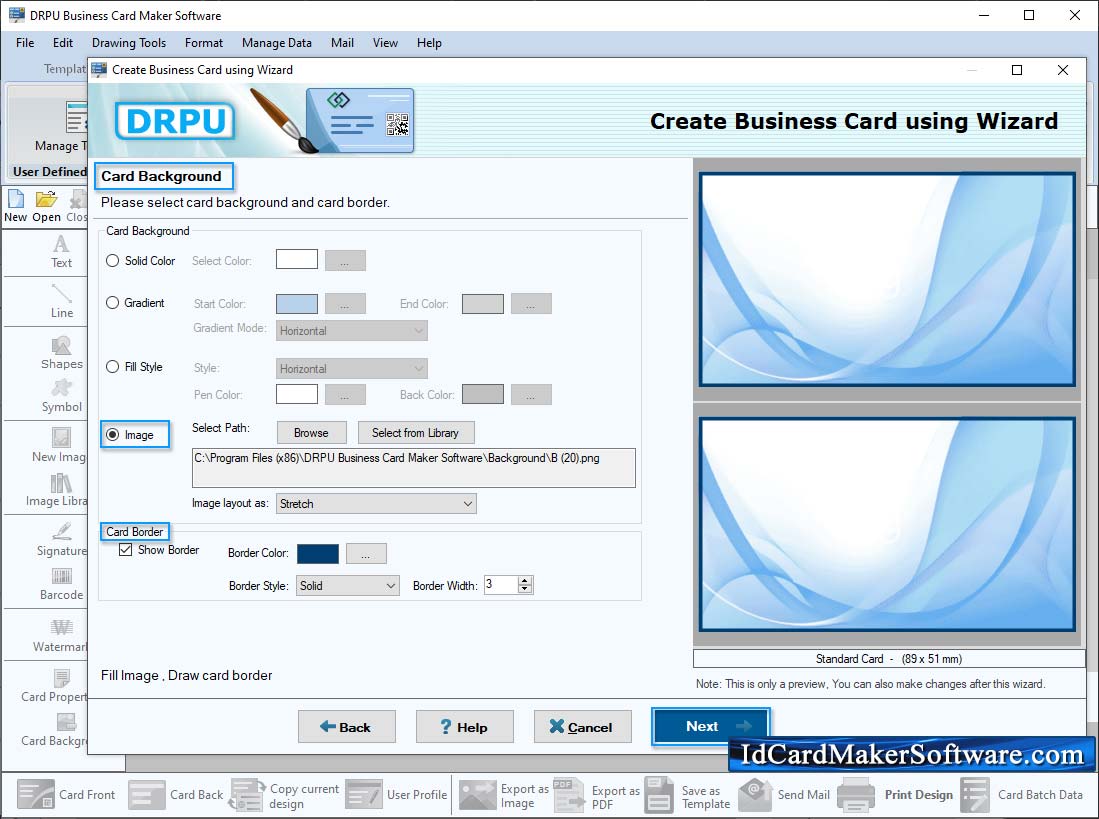This screenshot has width=1099, height=819.
Task: Switch to Card Front view
Action: [x=66, y=794]
